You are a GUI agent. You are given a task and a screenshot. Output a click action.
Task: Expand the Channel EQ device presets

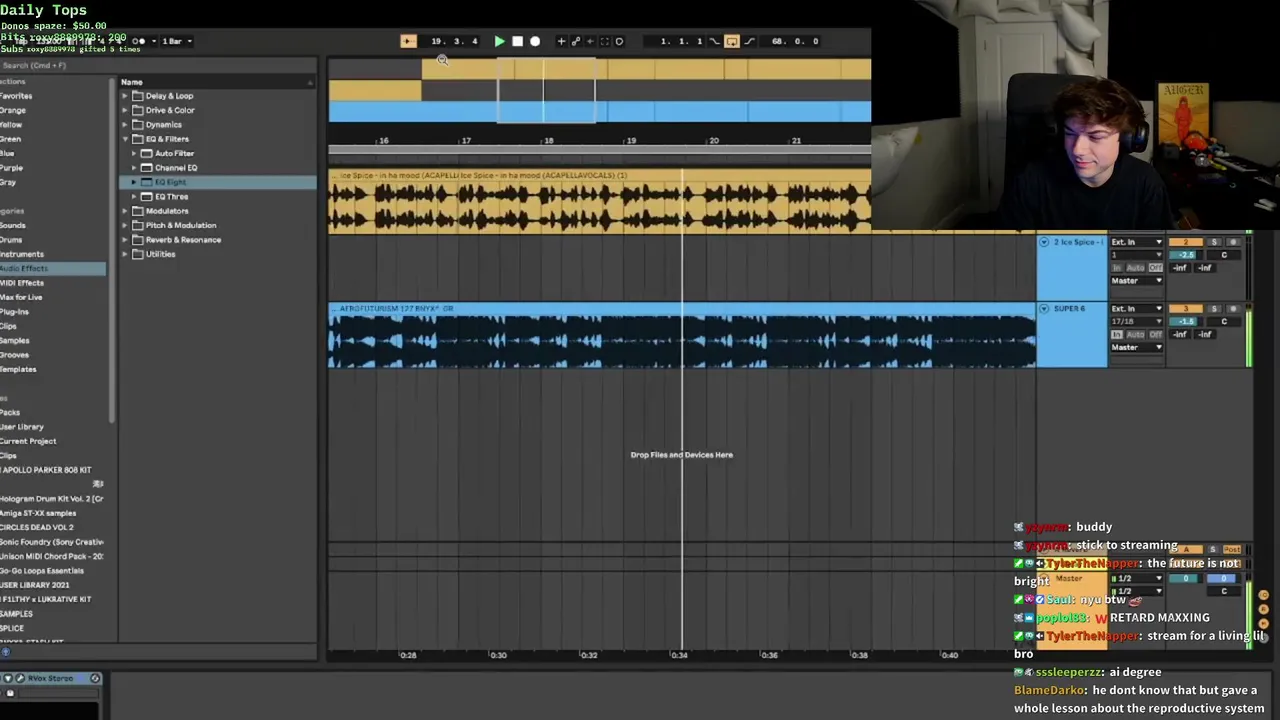coord(134,168)
